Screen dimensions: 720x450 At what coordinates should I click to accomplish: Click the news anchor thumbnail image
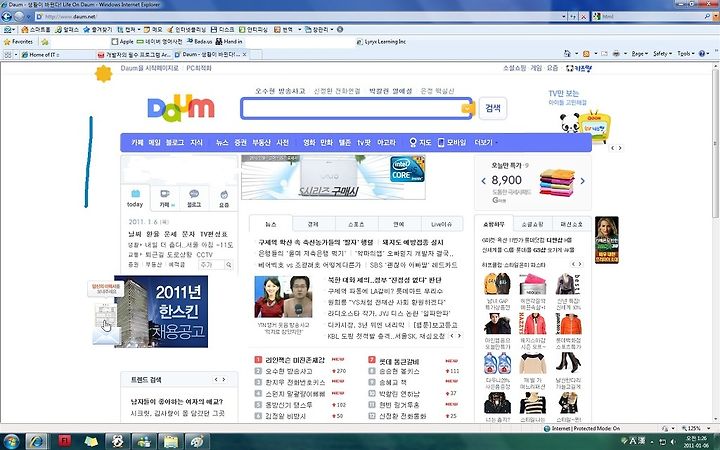tap(283, 297)
